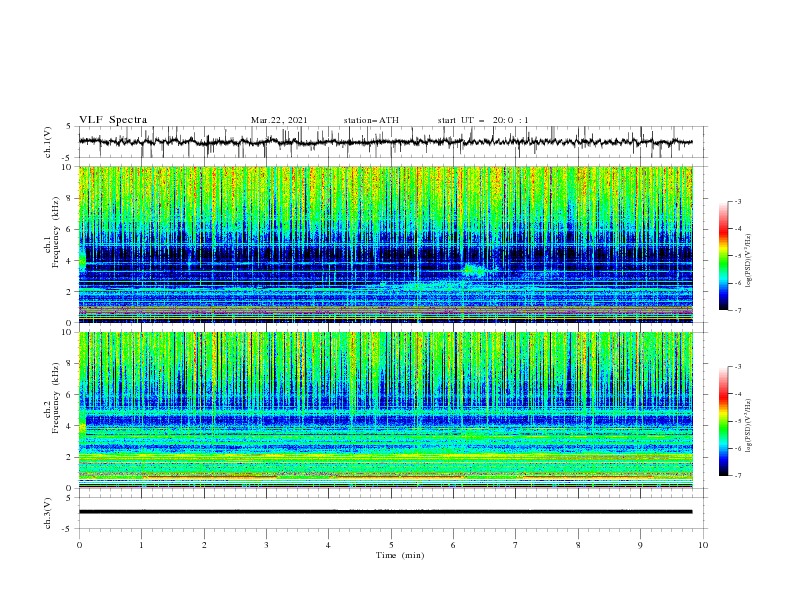
Task: Click the 'Time (min)' axis label
Action: [x=400, y=555]
